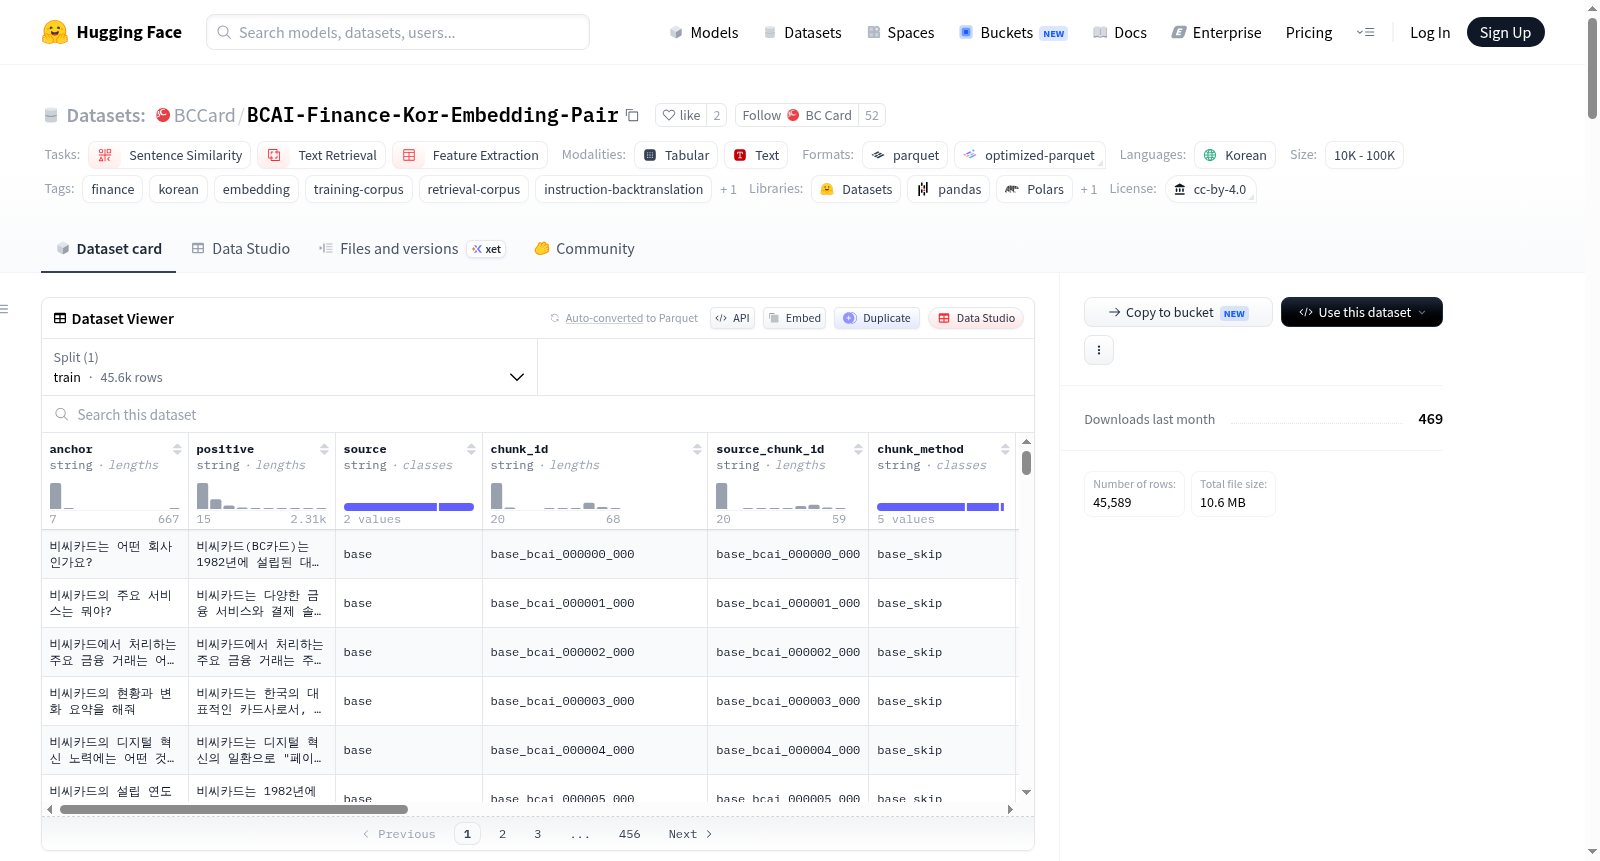The height and width of the screenshot is (861, 1600).
Task: Open the Dataset card tab
Action: (109, 249)
